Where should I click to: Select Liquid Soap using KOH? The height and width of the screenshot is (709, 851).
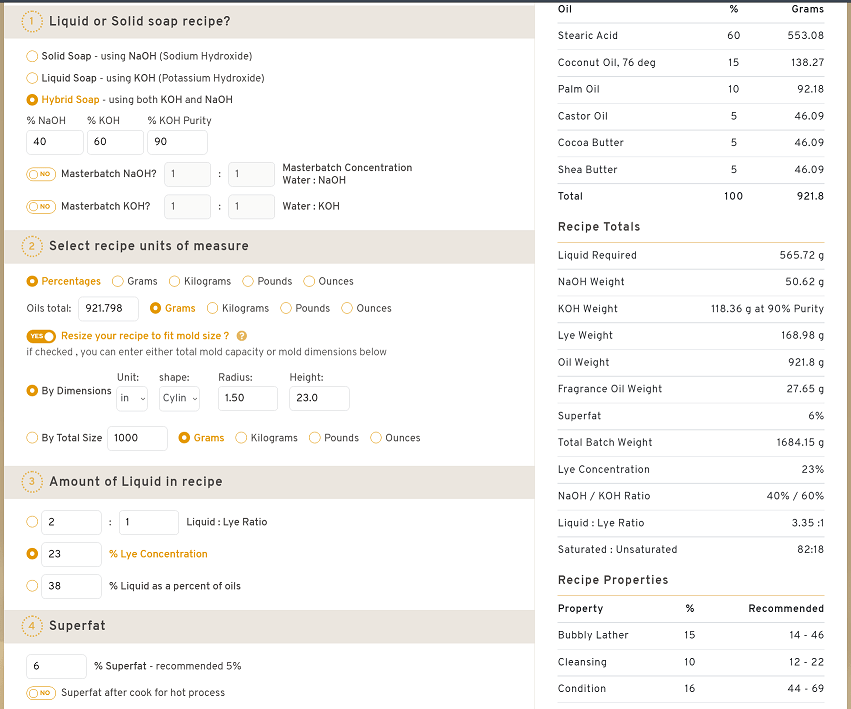32,78
